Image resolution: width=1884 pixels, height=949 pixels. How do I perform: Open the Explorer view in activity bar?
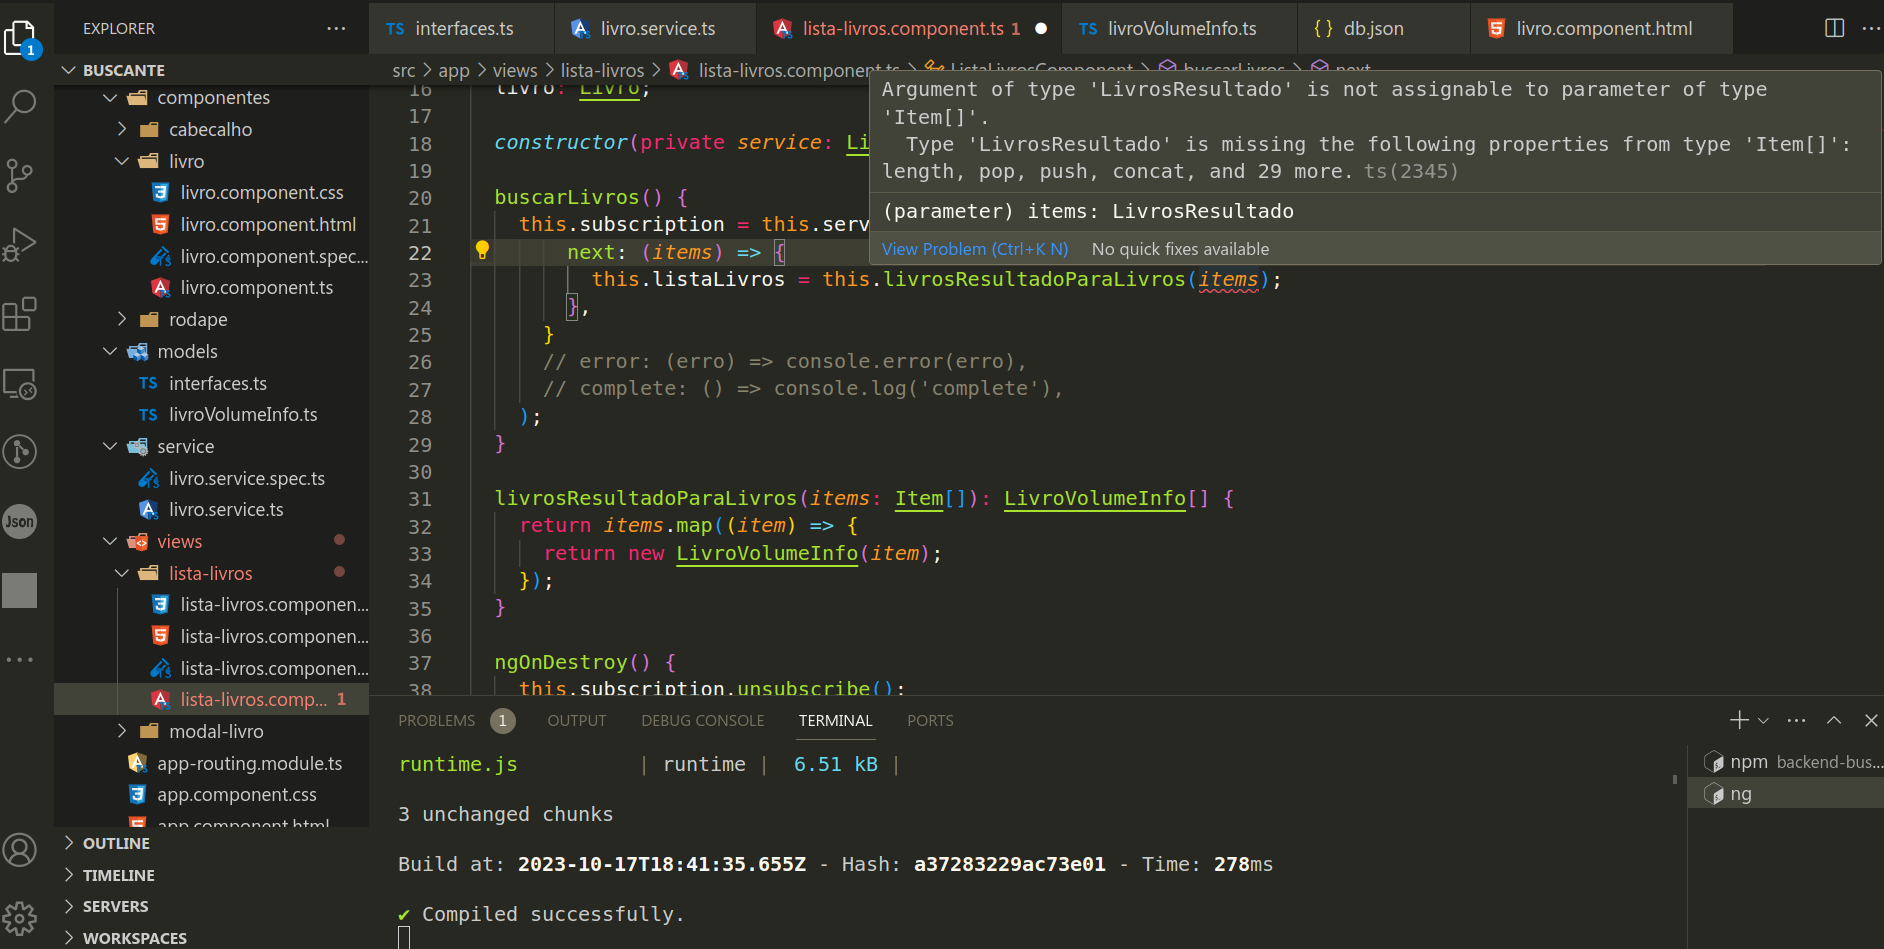21,37
